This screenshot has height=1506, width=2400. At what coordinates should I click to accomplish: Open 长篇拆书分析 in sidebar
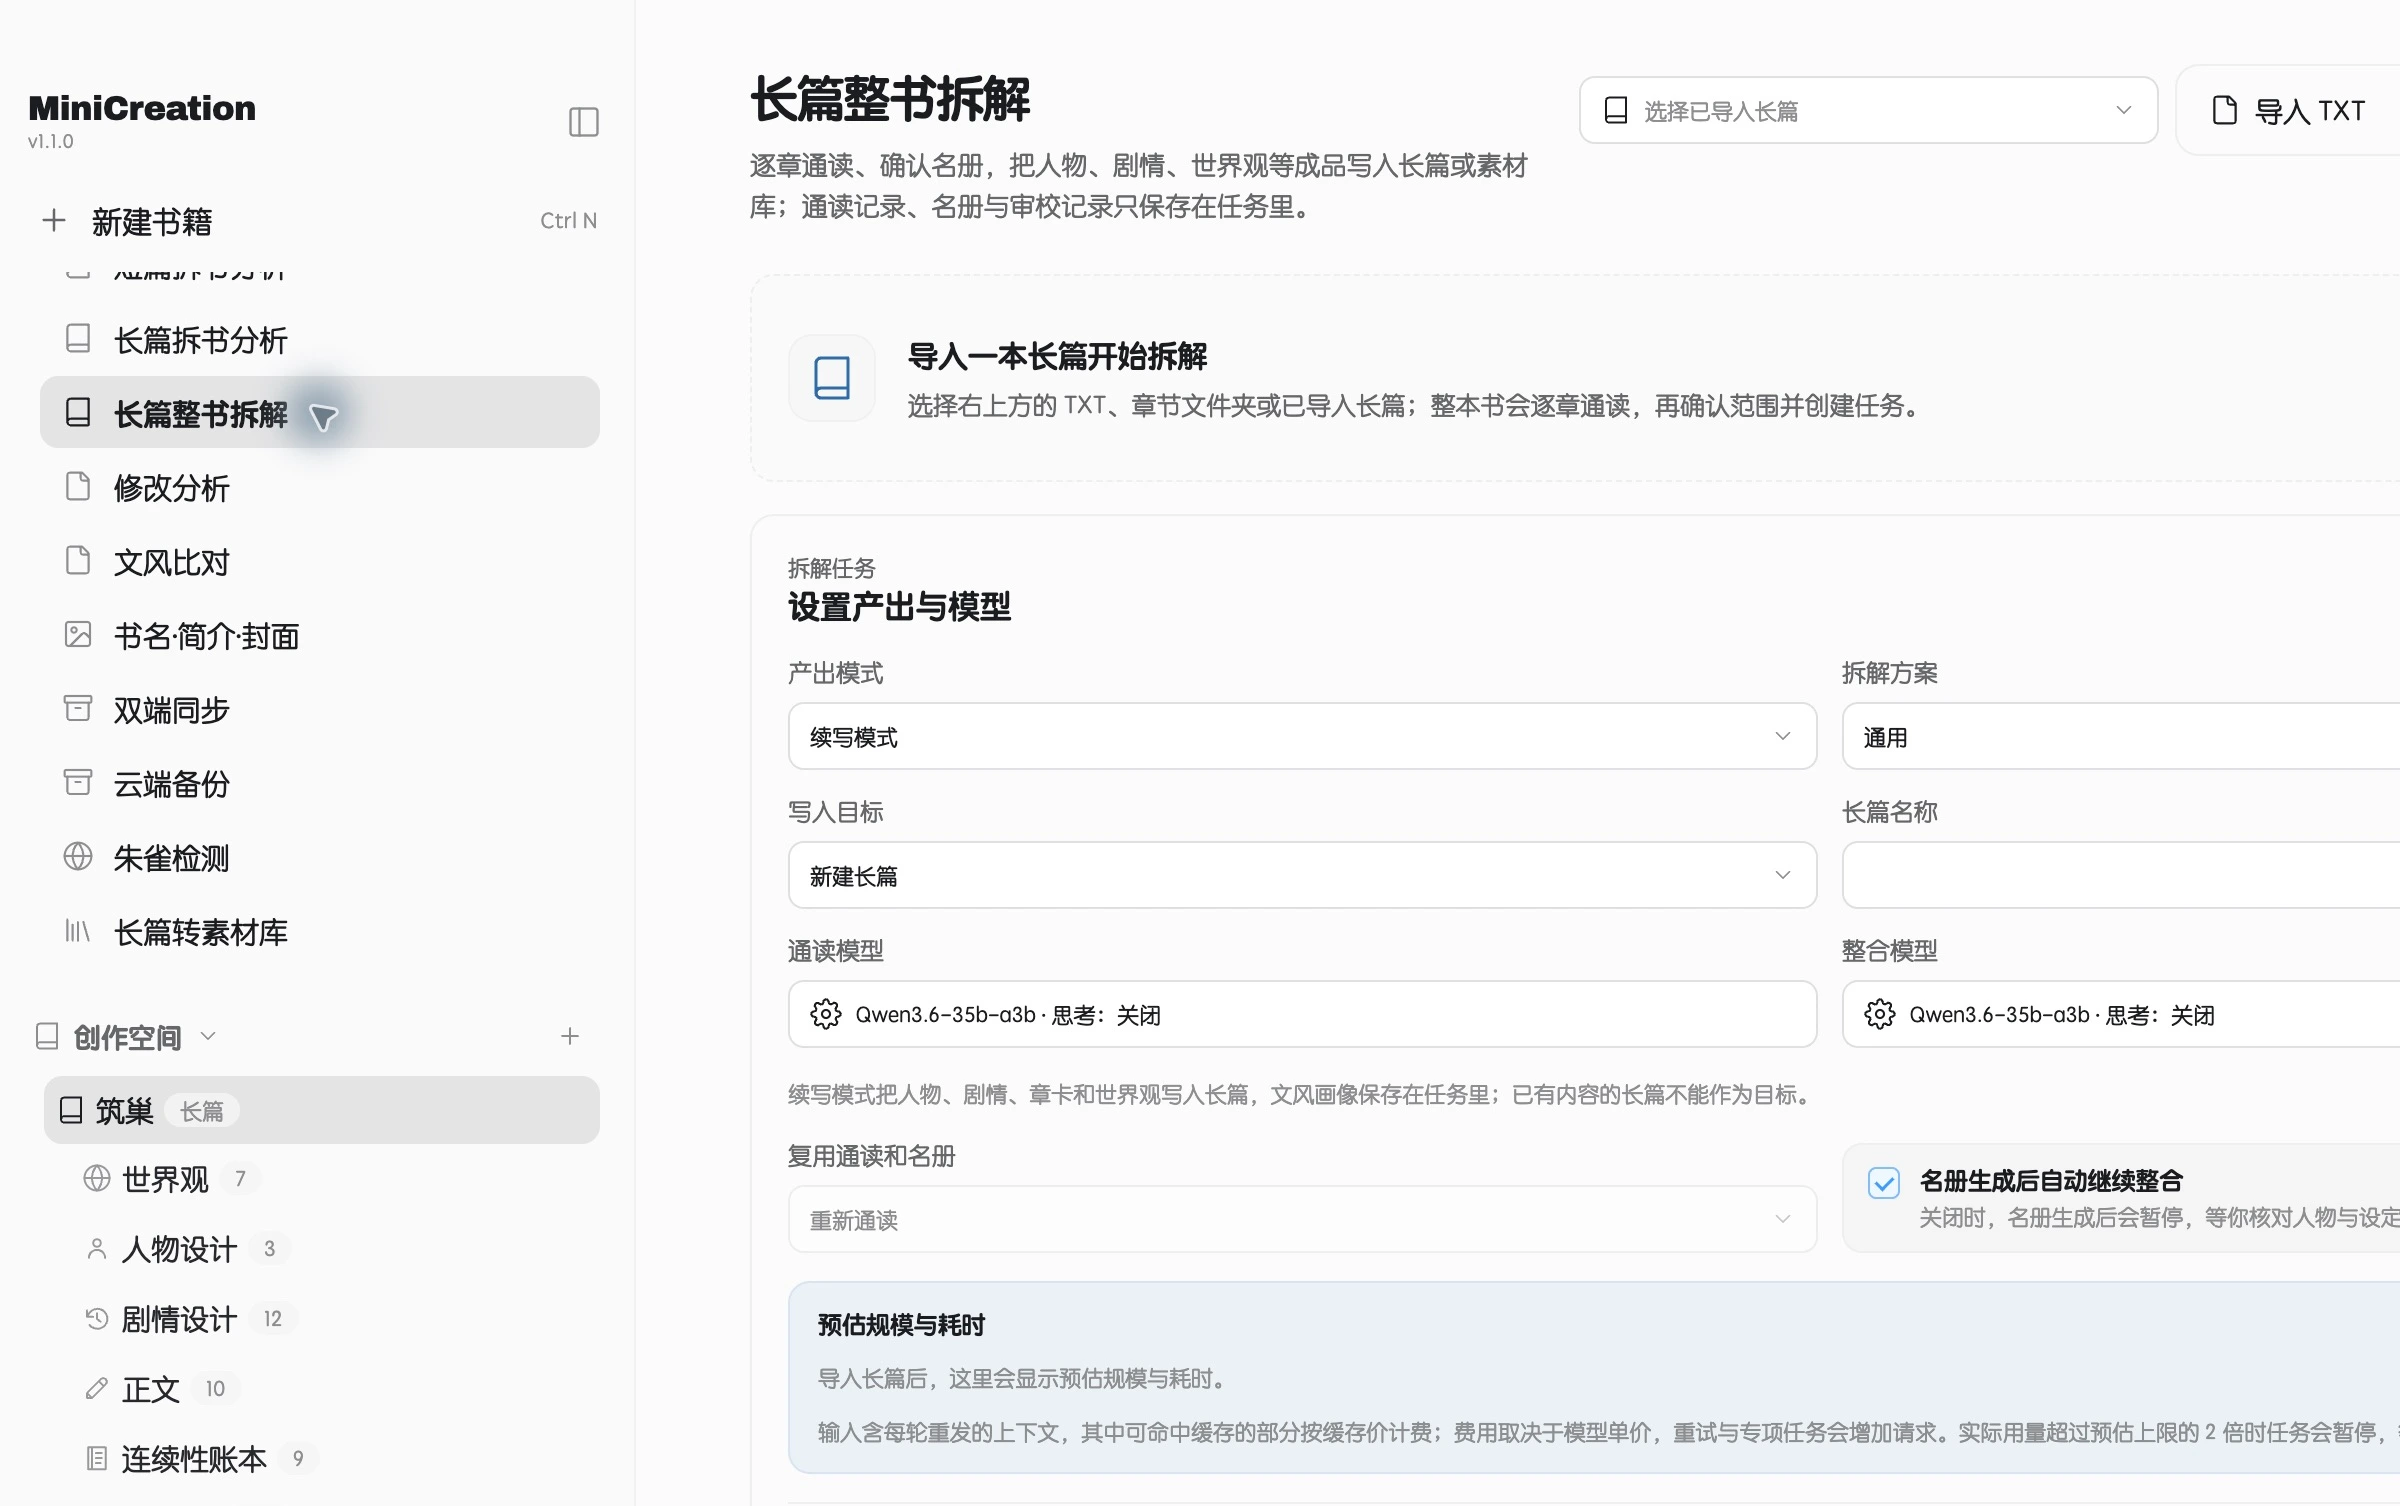click(320, 340)
